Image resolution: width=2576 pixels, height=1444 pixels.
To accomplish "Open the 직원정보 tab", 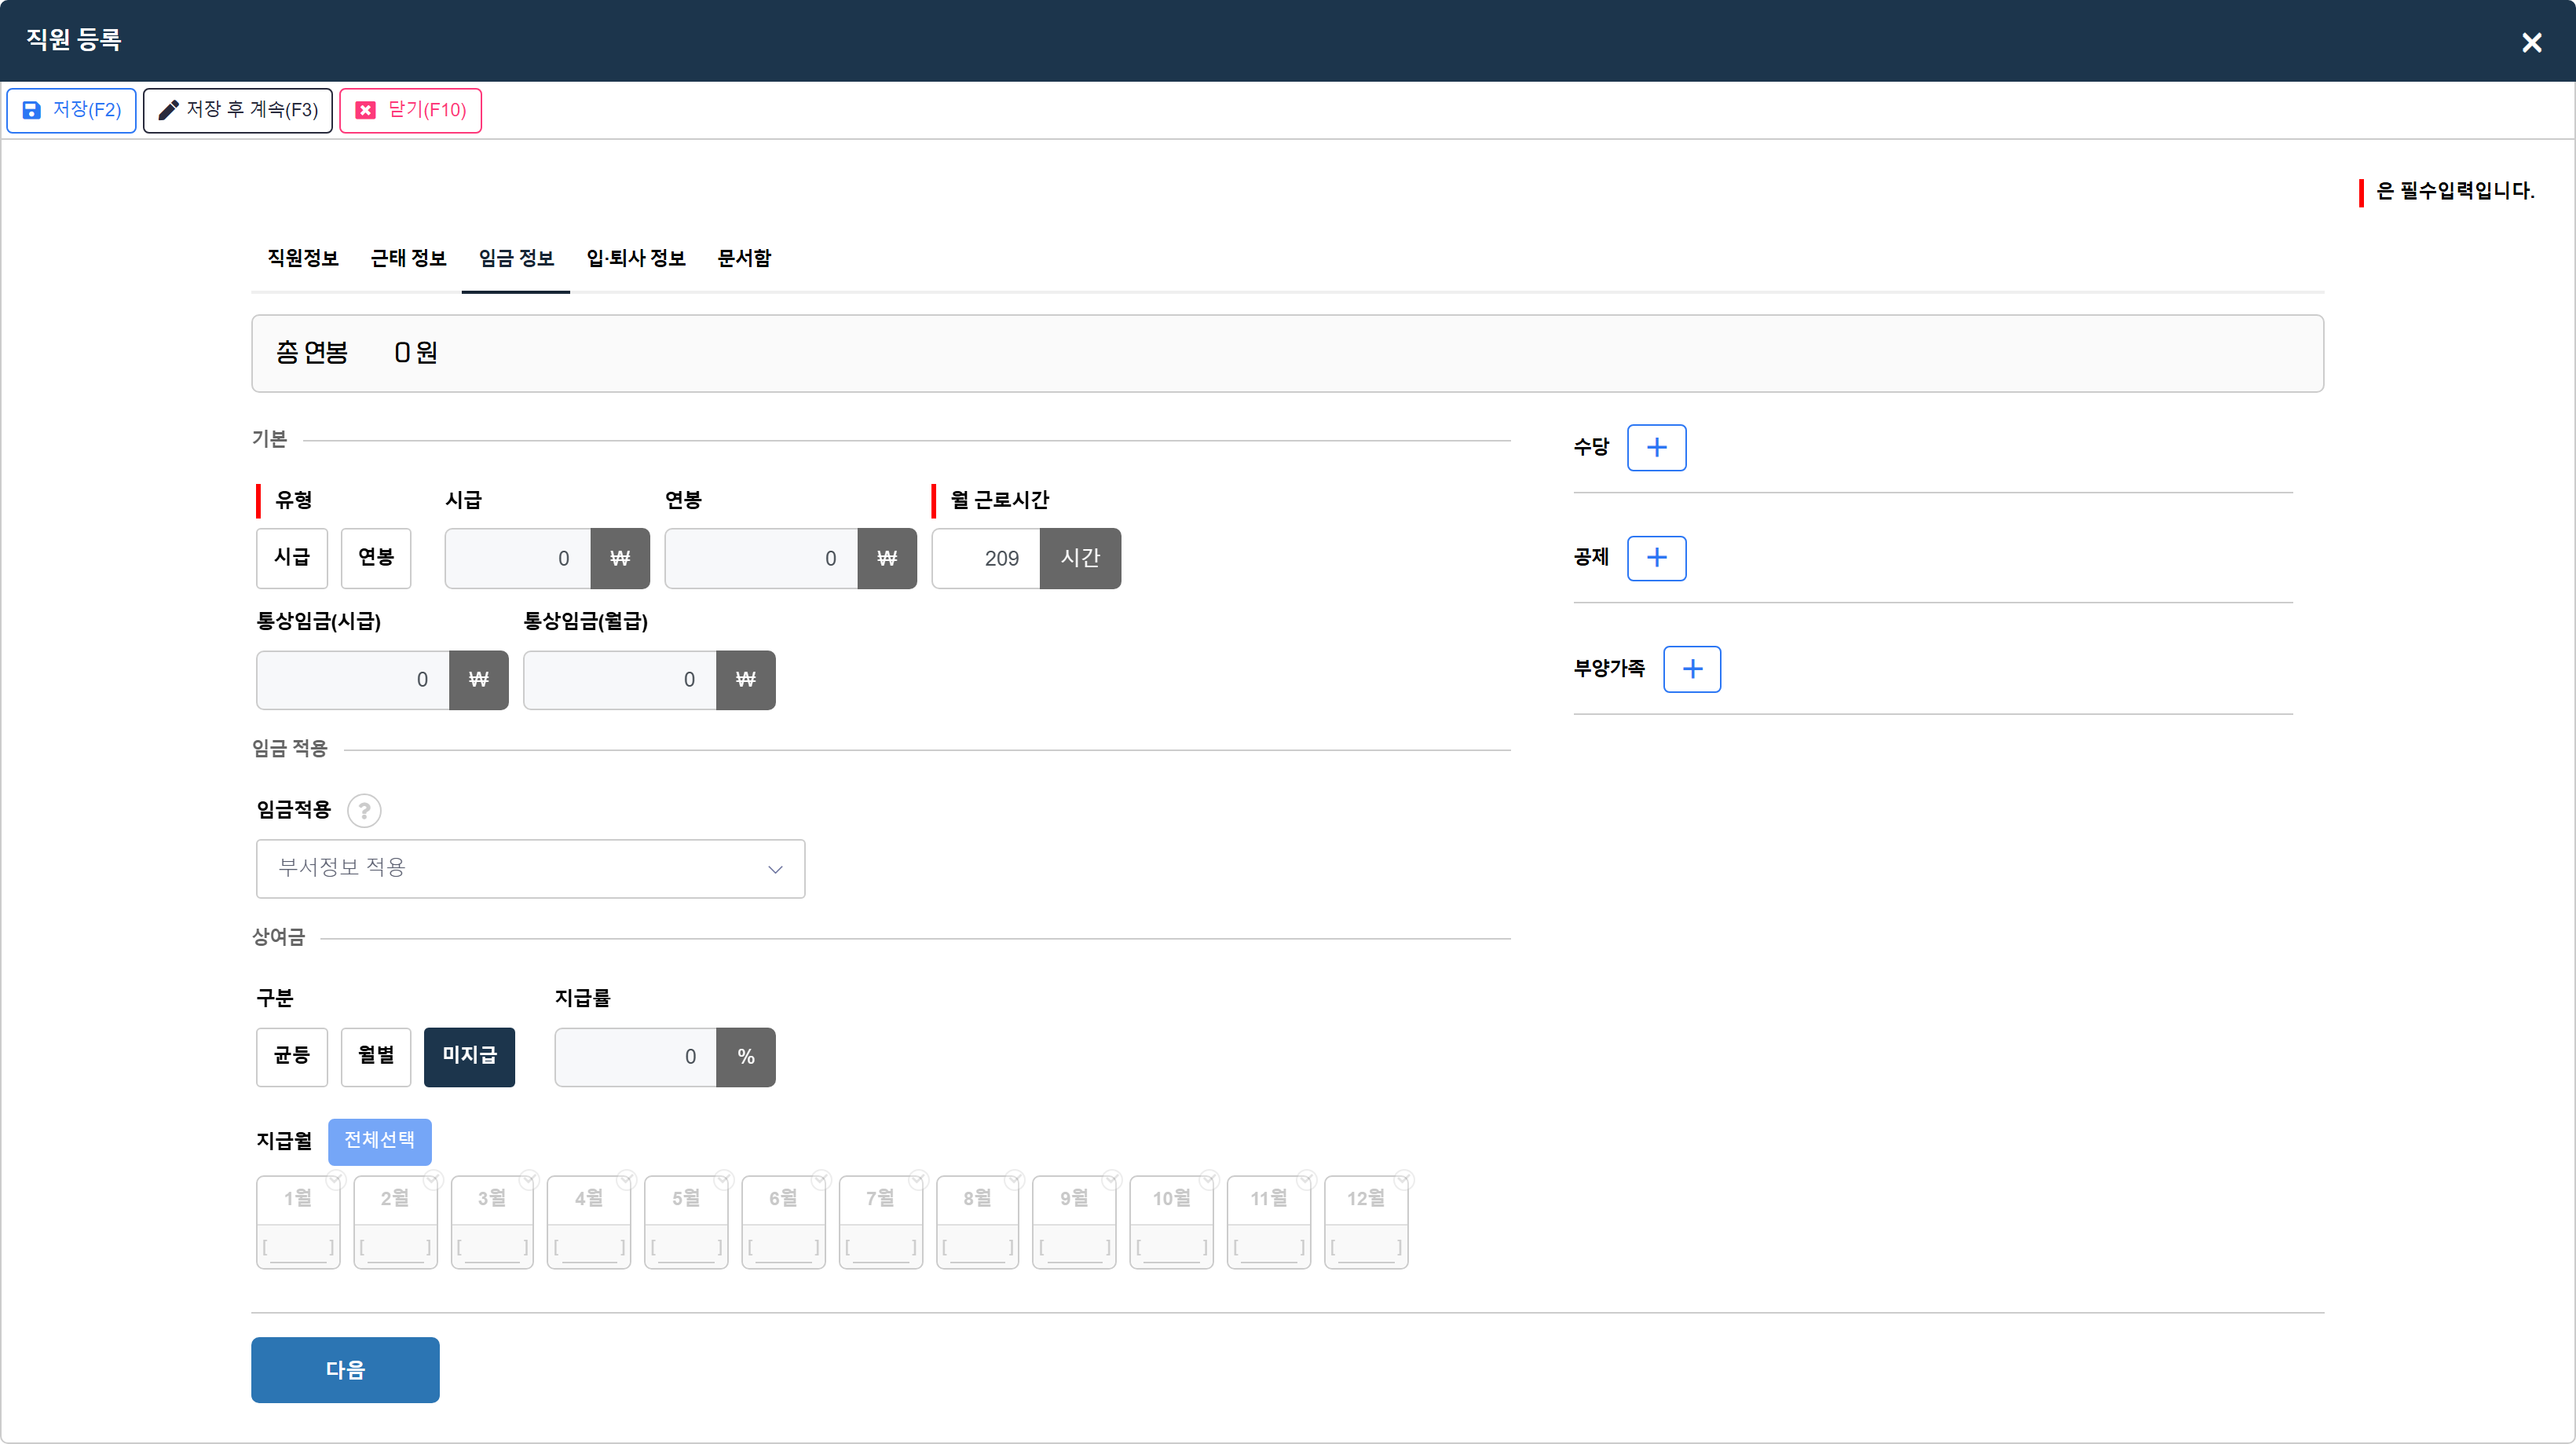I will 303,258.
